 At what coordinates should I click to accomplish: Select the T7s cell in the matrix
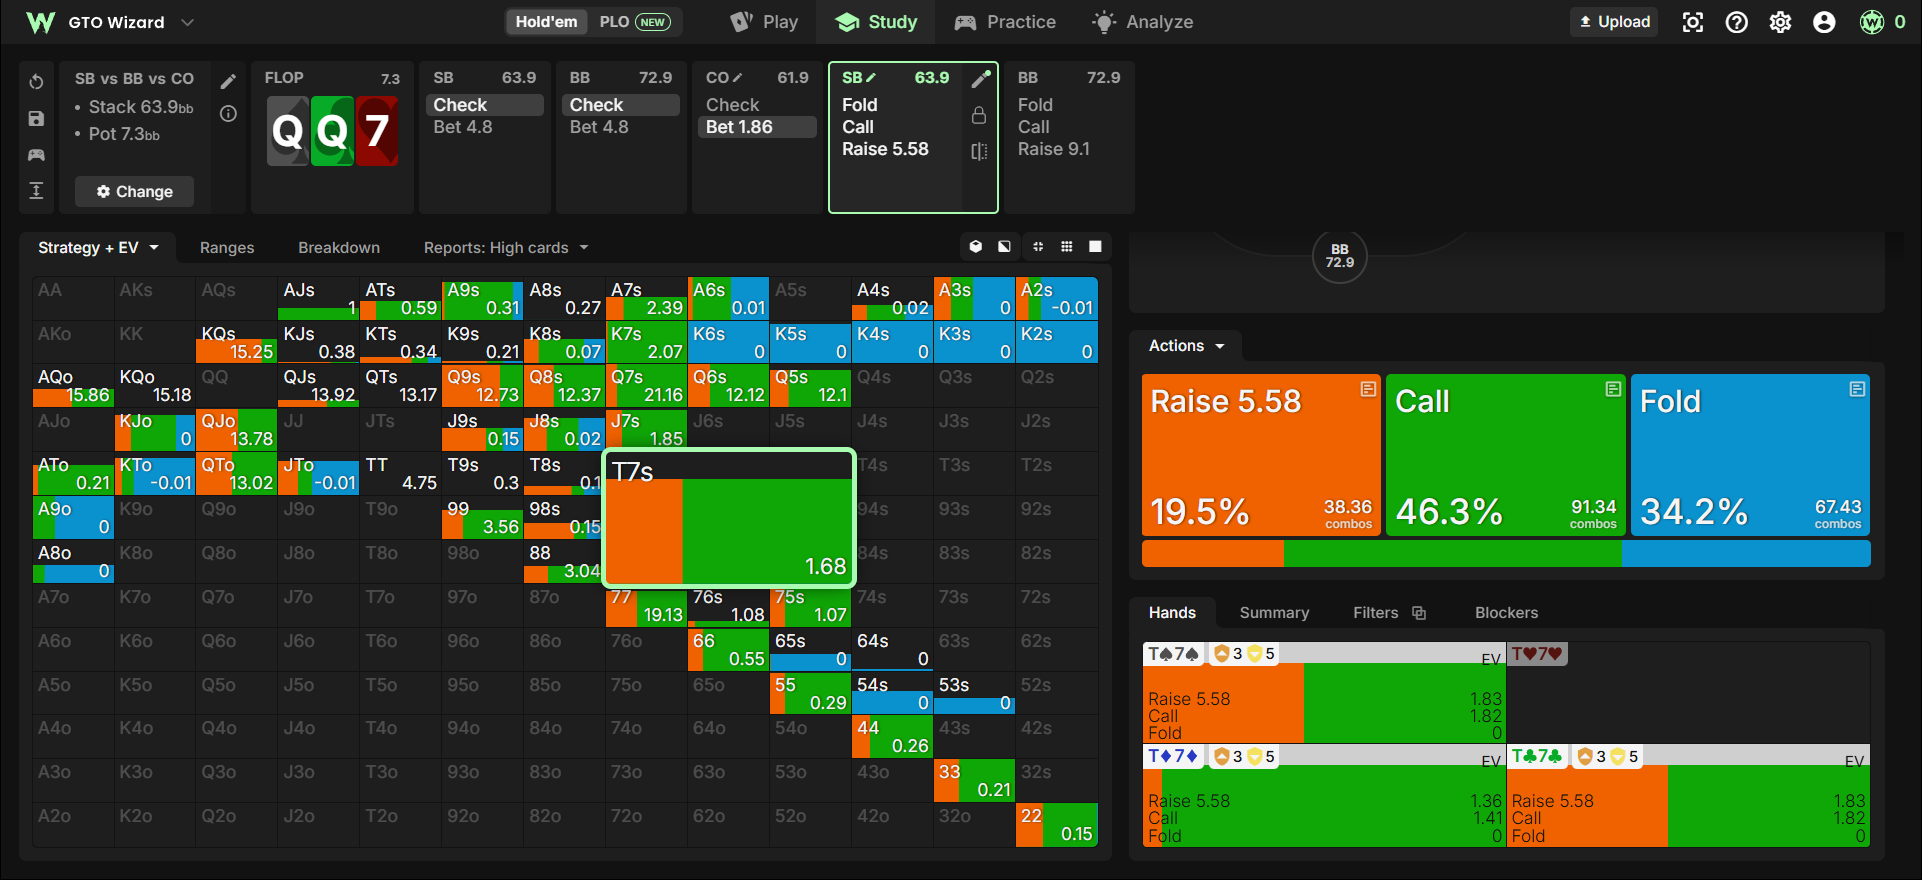tap(728, 518)
